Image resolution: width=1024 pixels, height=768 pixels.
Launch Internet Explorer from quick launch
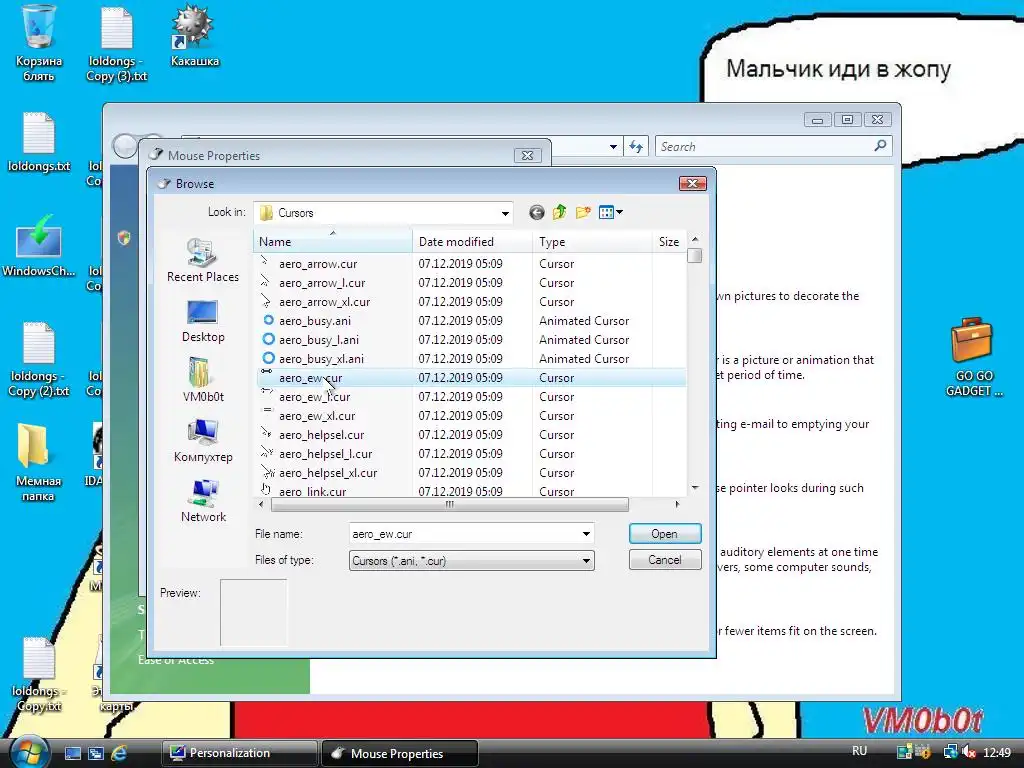[x=120, y=753]
